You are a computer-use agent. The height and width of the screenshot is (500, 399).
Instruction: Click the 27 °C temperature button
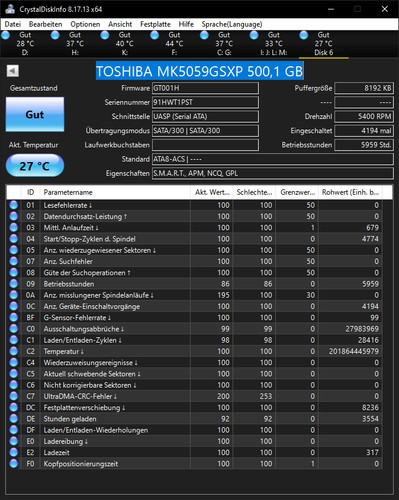(x=35, y=166)
